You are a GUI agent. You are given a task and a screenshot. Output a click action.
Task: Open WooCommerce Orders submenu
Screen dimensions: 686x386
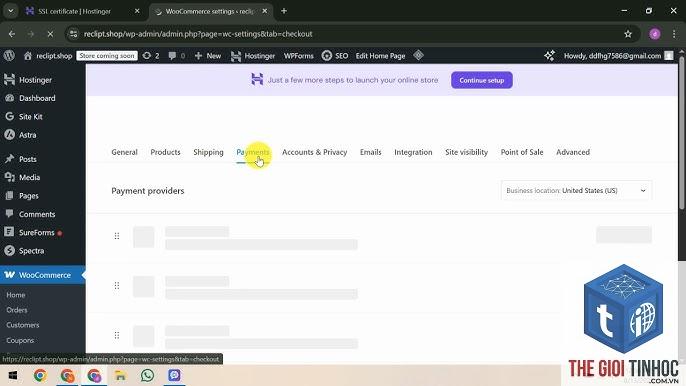pyautogui.click(x=17, y=310)
